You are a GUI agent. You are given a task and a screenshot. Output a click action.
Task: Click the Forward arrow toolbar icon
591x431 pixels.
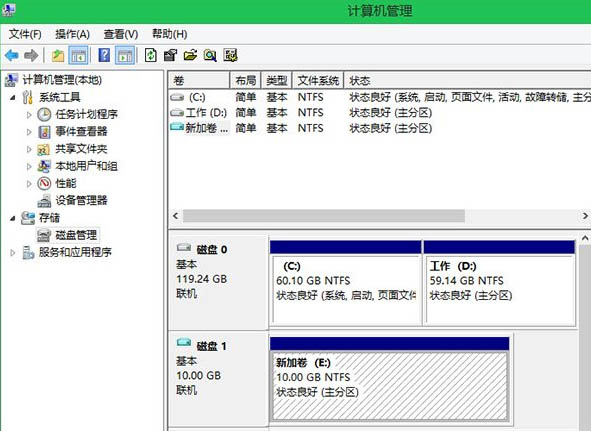click(31, 56)
